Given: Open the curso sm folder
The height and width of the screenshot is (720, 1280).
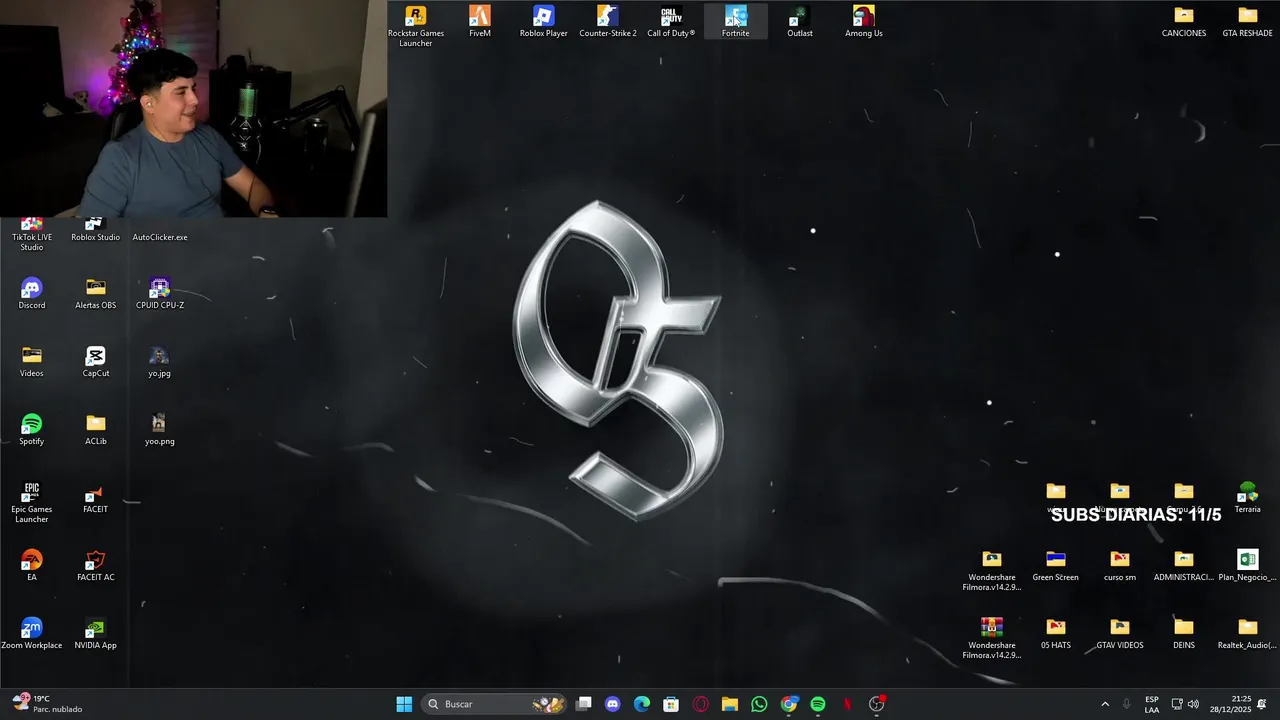Looking at the screenshot, I should point(1120,566).
